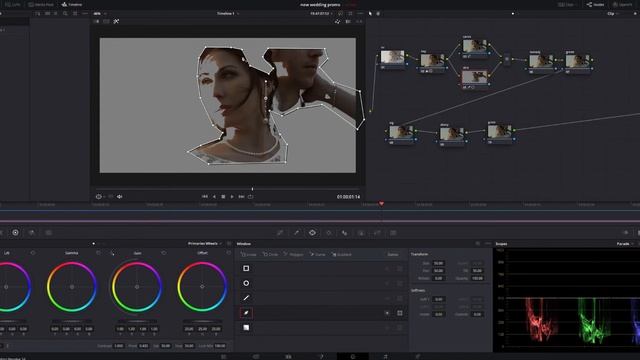Open the OpenFX panel
640x360 pixels.
point(623,4)
